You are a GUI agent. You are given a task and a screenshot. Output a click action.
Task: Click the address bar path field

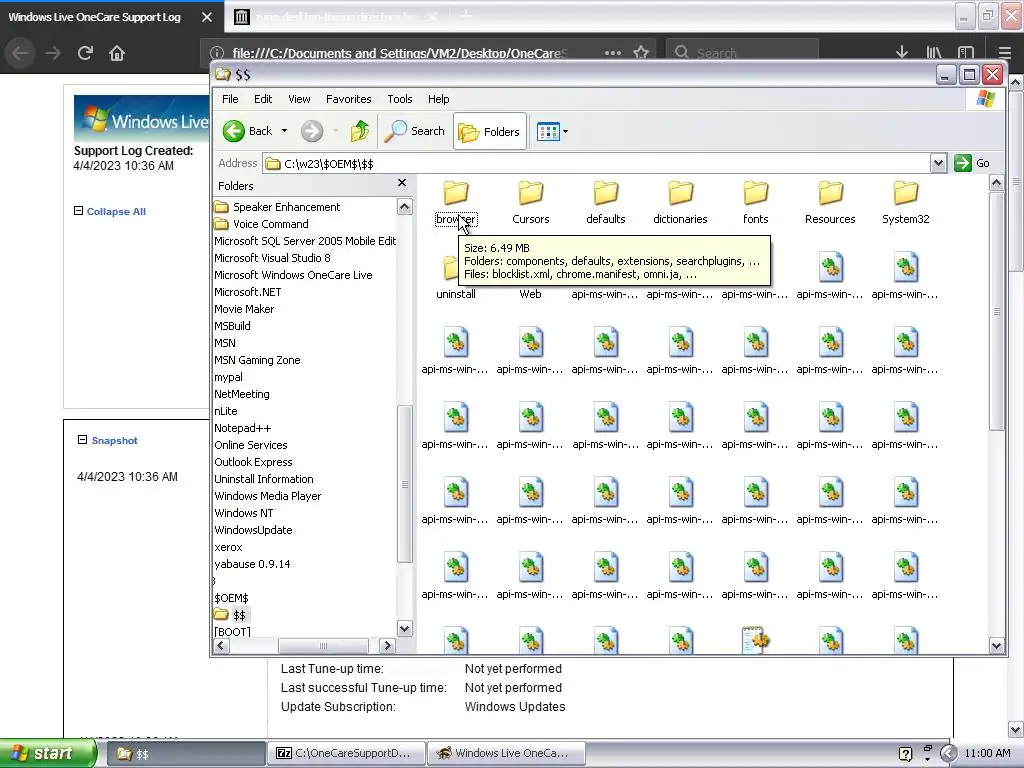coord(597,163)
